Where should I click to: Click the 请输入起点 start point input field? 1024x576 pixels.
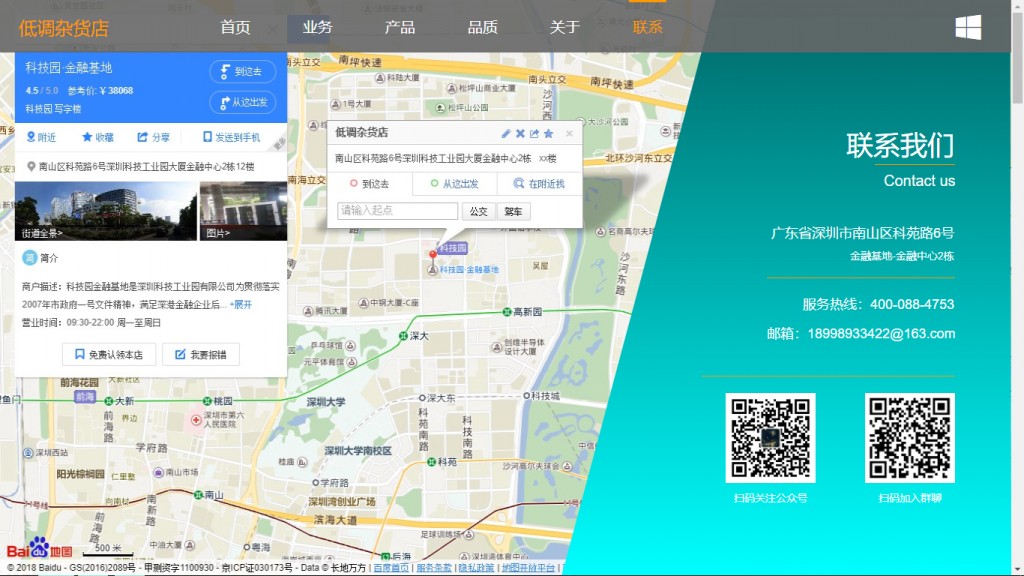397,210
